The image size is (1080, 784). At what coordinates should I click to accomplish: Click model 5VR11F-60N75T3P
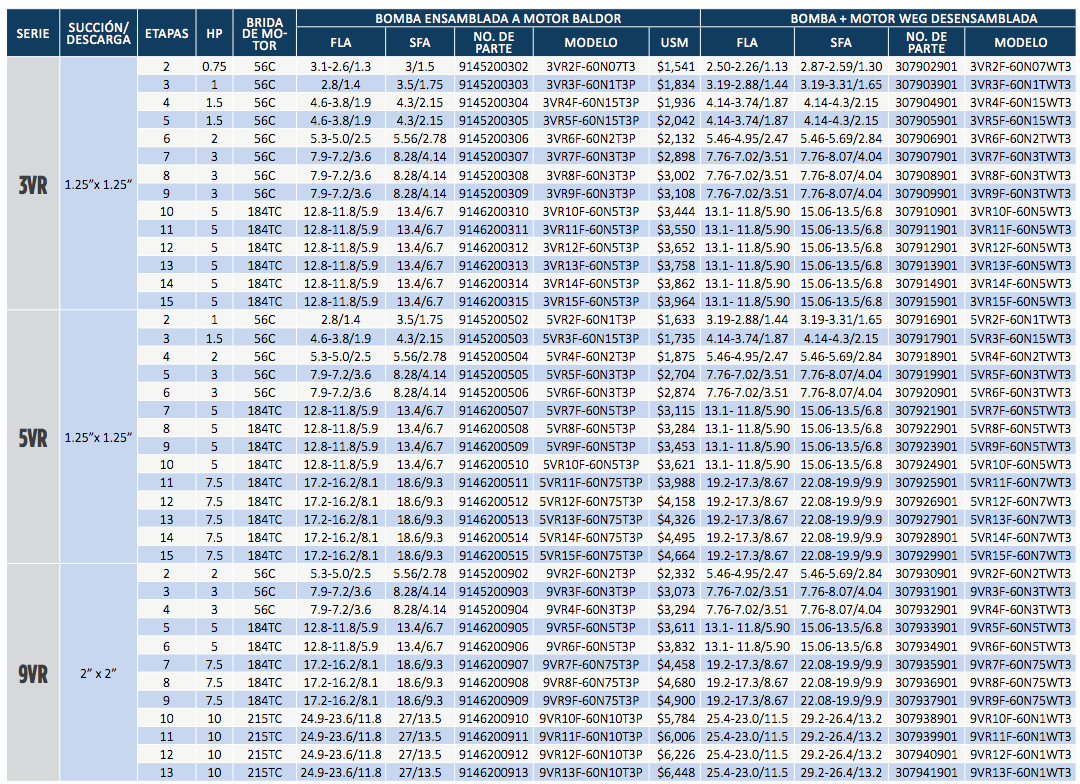(x=591, y=482)
